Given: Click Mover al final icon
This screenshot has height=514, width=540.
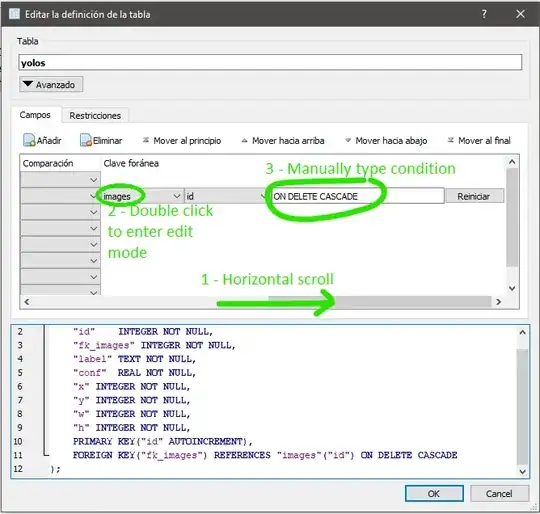Looking at the screenshot, I should coord(450,140).
